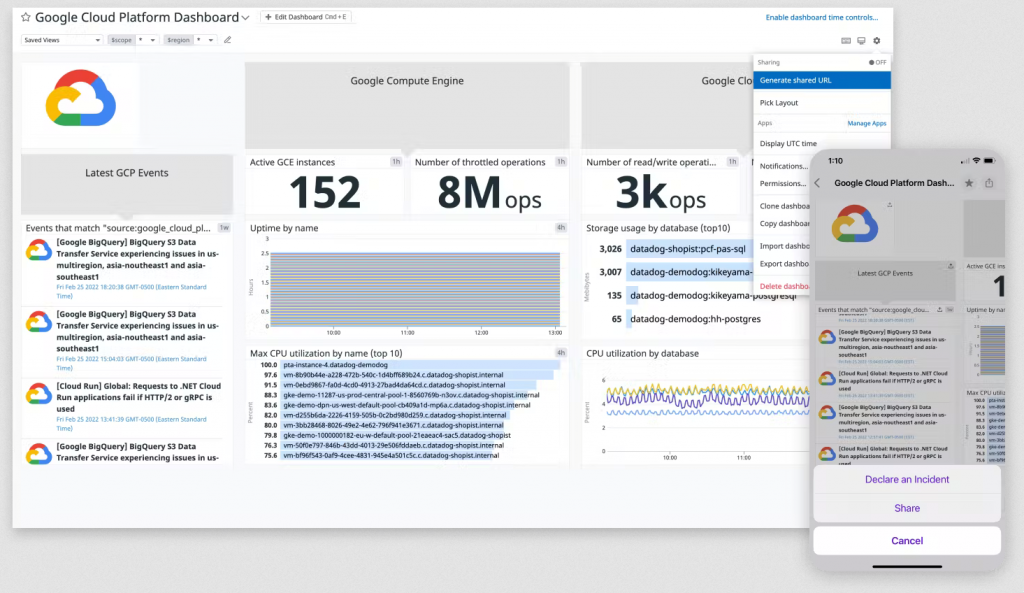Tap the star icon in mobile header
Screen dimensions: 1024x593
[x=969, y=183]
